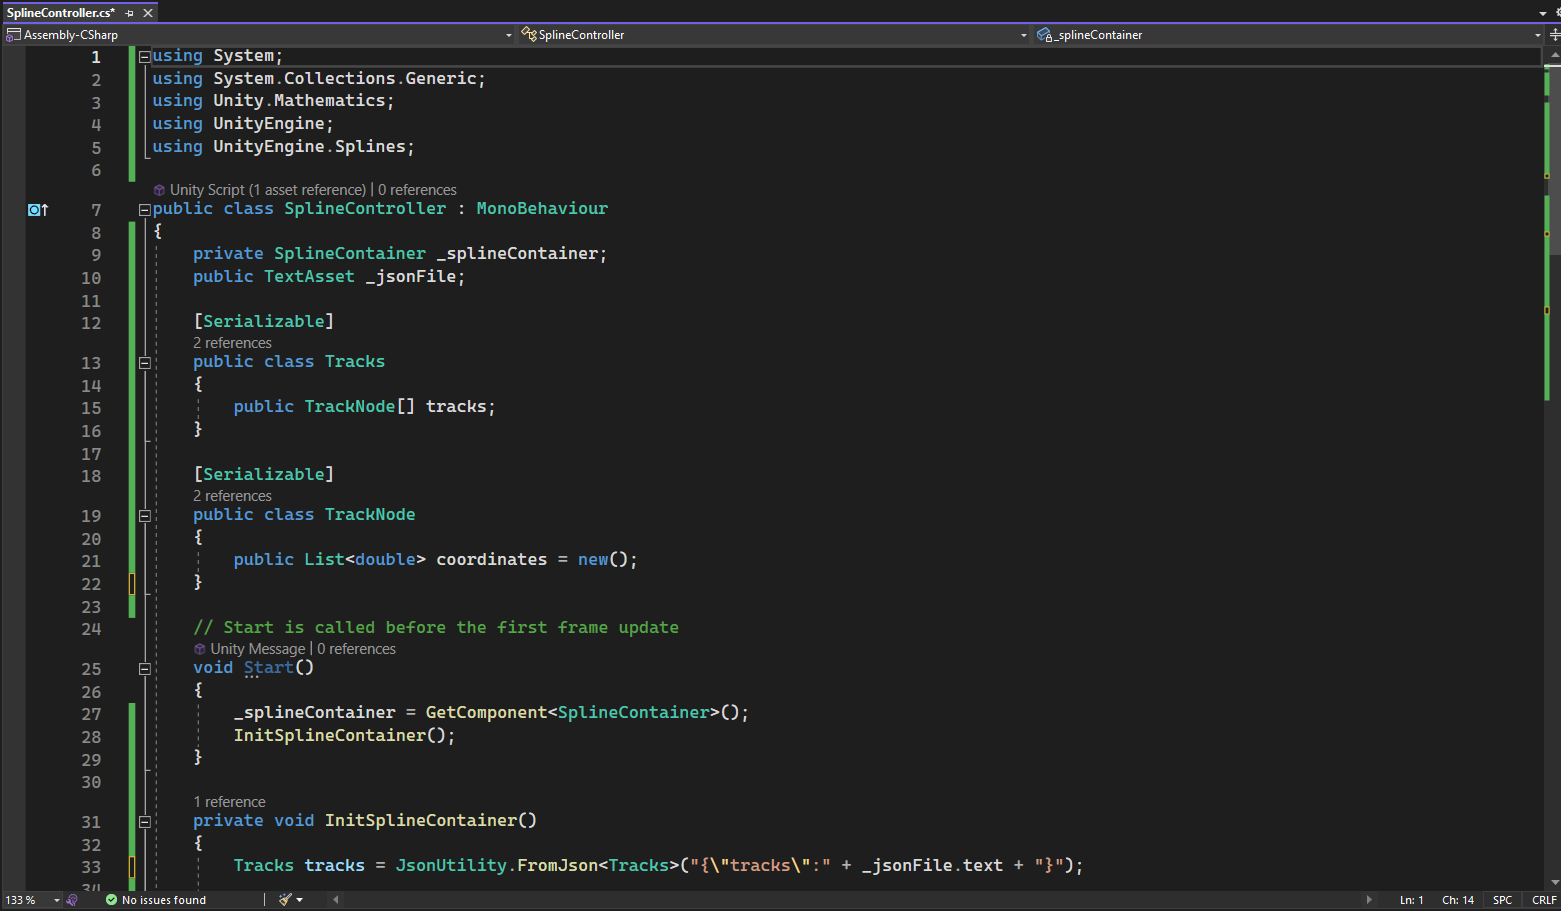Open the 2 references CodeLens above Tracks
Viewport: 1561px width, 911px height.
(x=232, y=342)
